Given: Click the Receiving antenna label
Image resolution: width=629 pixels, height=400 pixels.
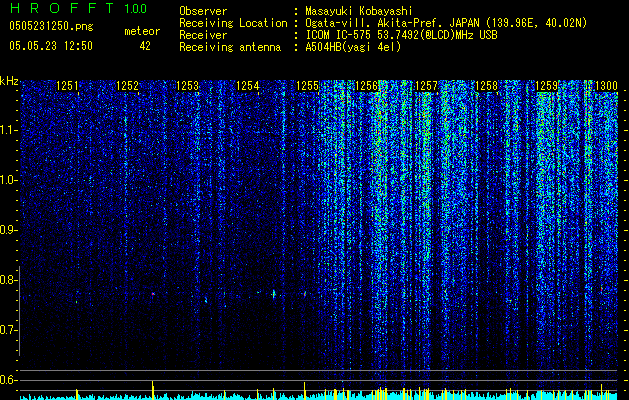Looking at the screenshot, I should (x=230, y=47).
